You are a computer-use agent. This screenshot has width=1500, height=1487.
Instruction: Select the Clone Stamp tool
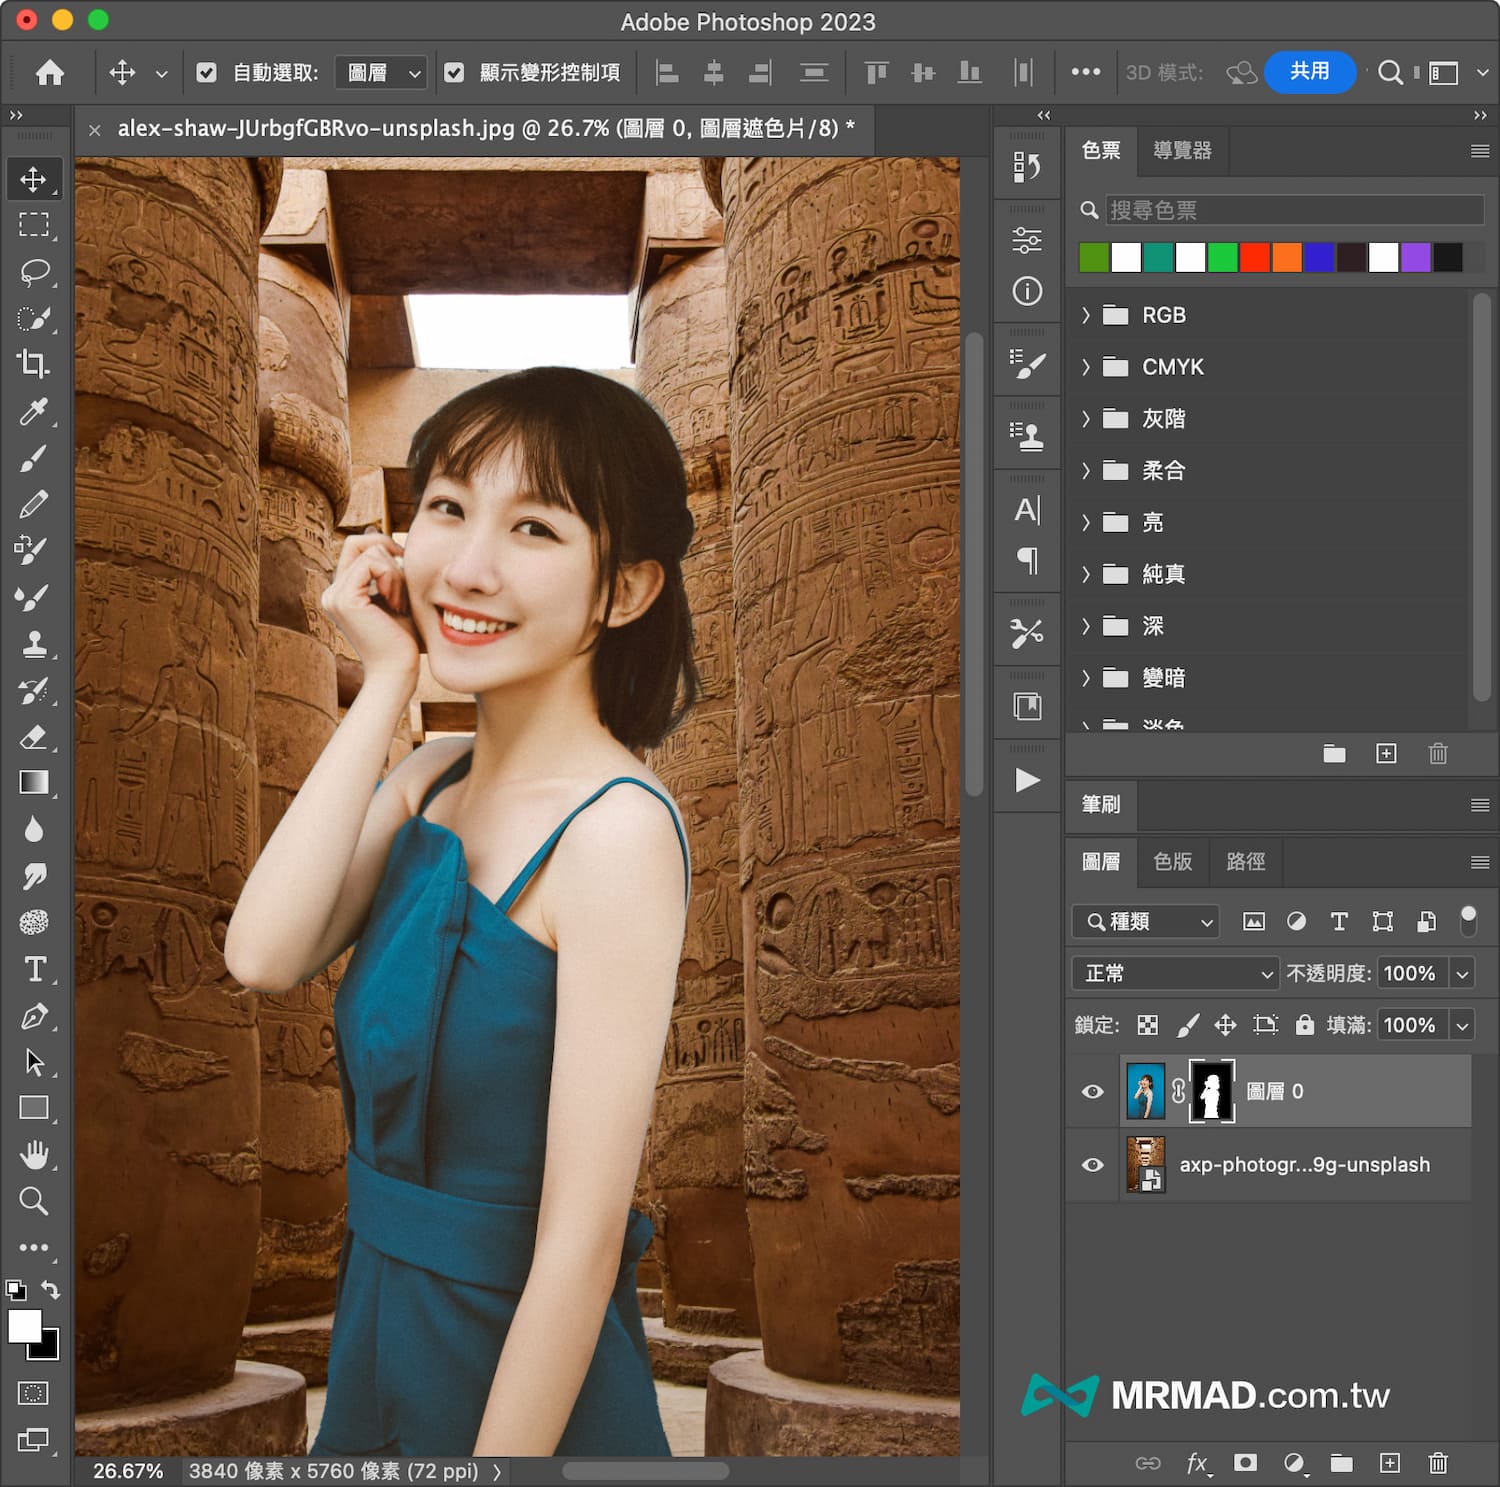point(33,645)
